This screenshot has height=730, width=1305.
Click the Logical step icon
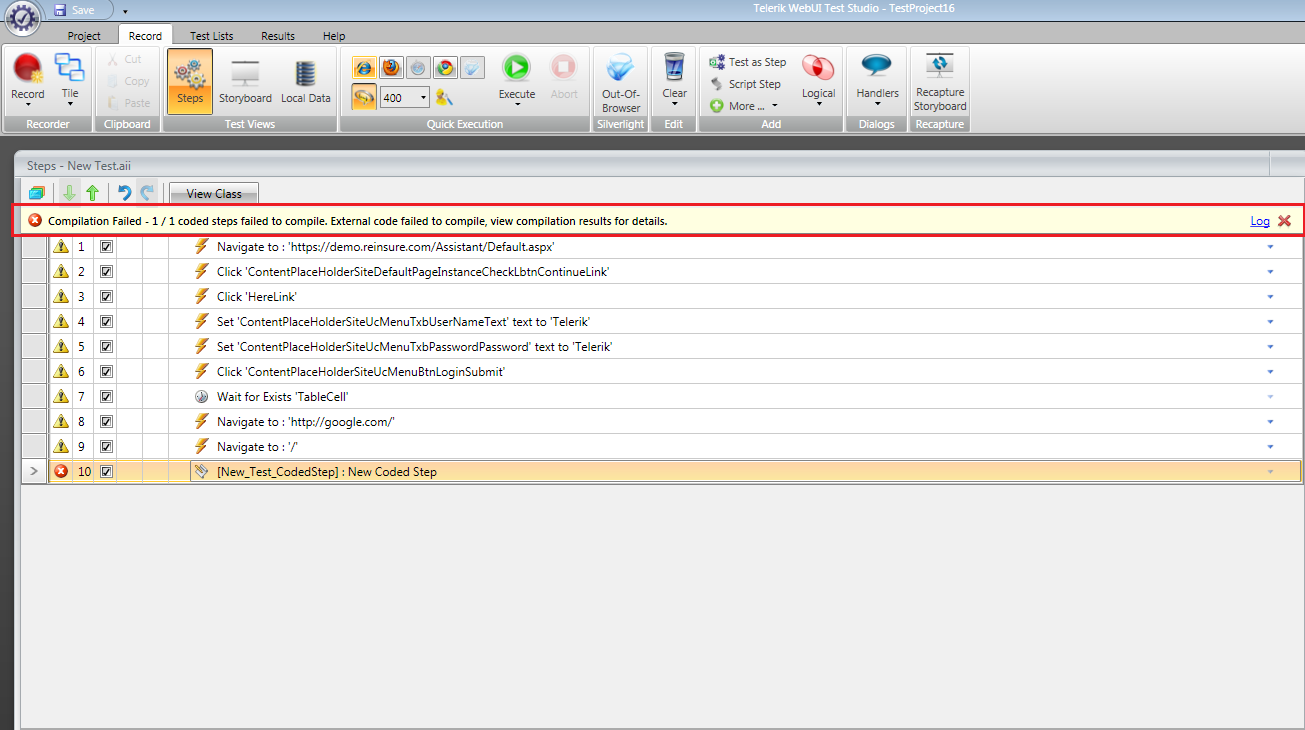click(818, 68)
